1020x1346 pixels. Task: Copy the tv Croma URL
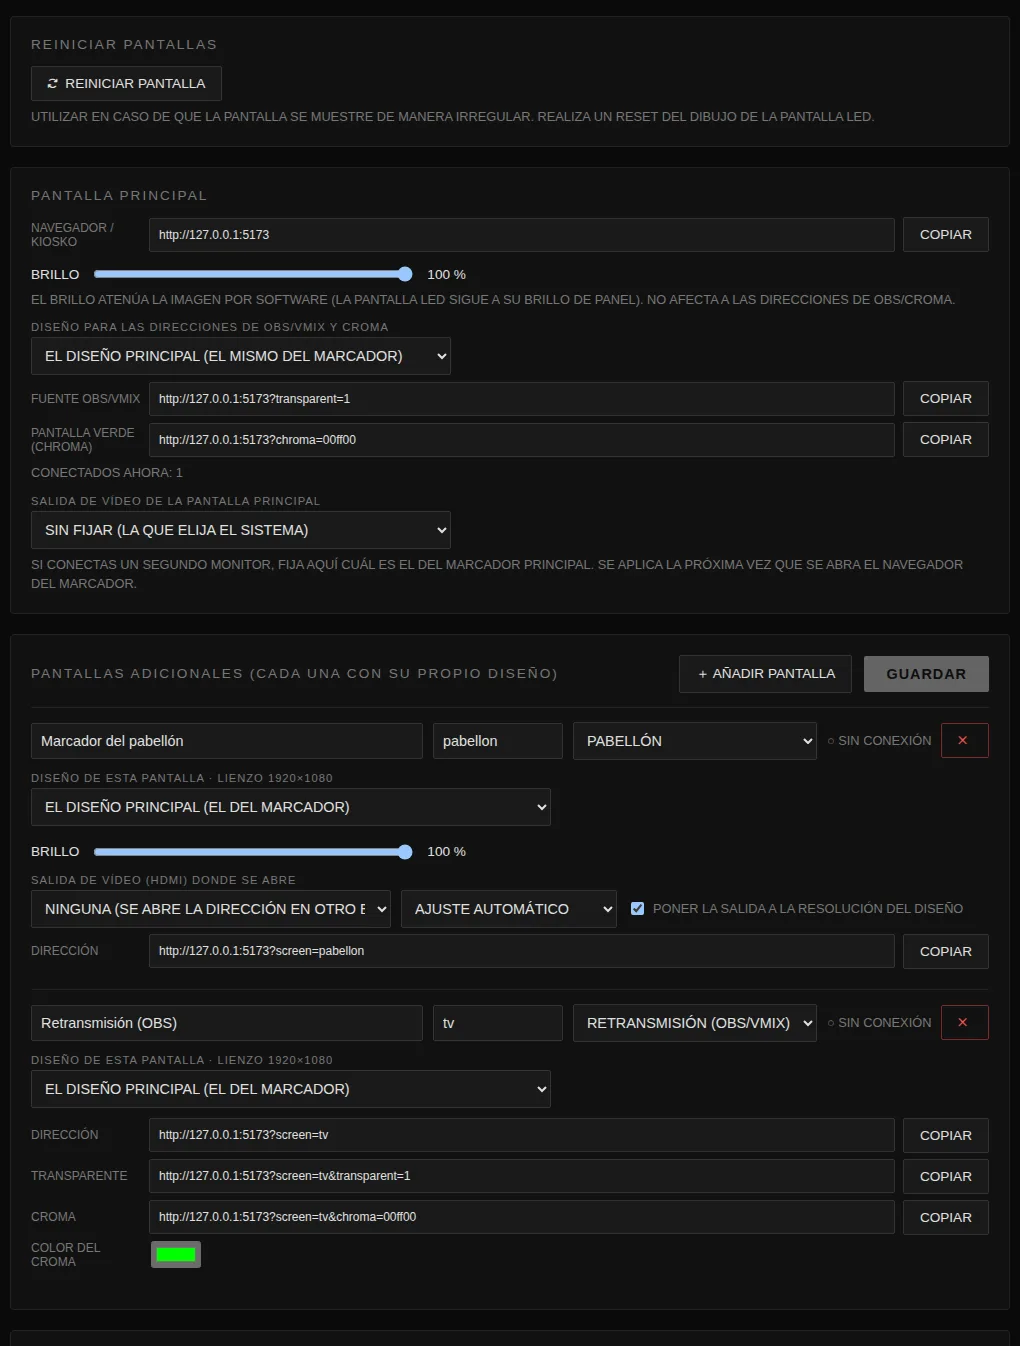(x=945, y=1218)
